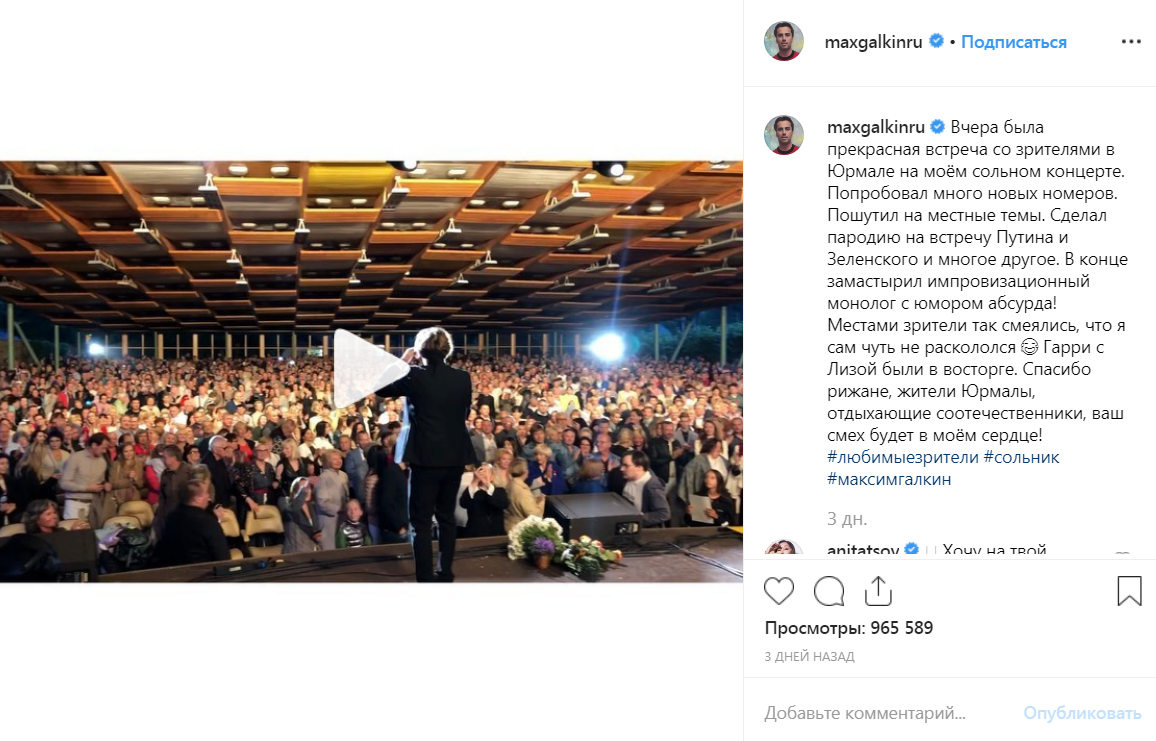Open the three-dot more options menu
This screenshot has width=1156, height=741.
pyautogui.click(x=1131, y=41)
